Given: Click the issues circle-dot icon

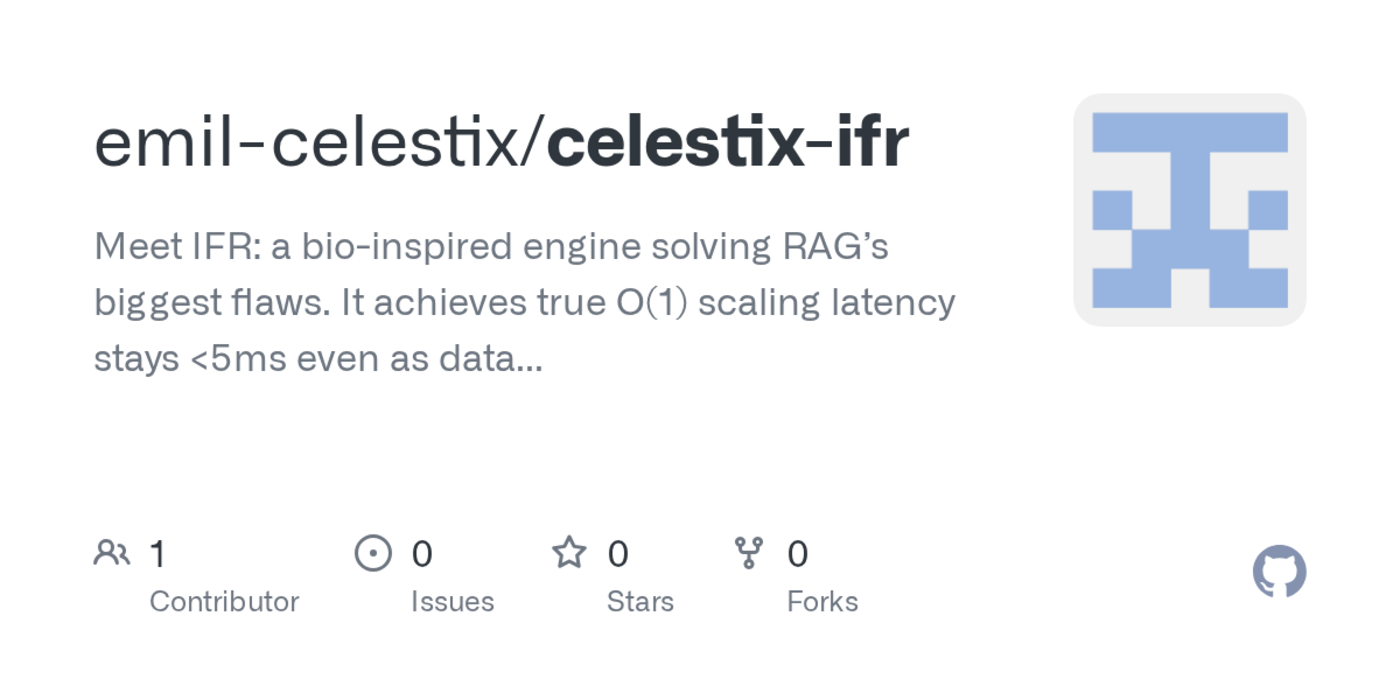Looking at the screenshot, I should coord(373,552).
